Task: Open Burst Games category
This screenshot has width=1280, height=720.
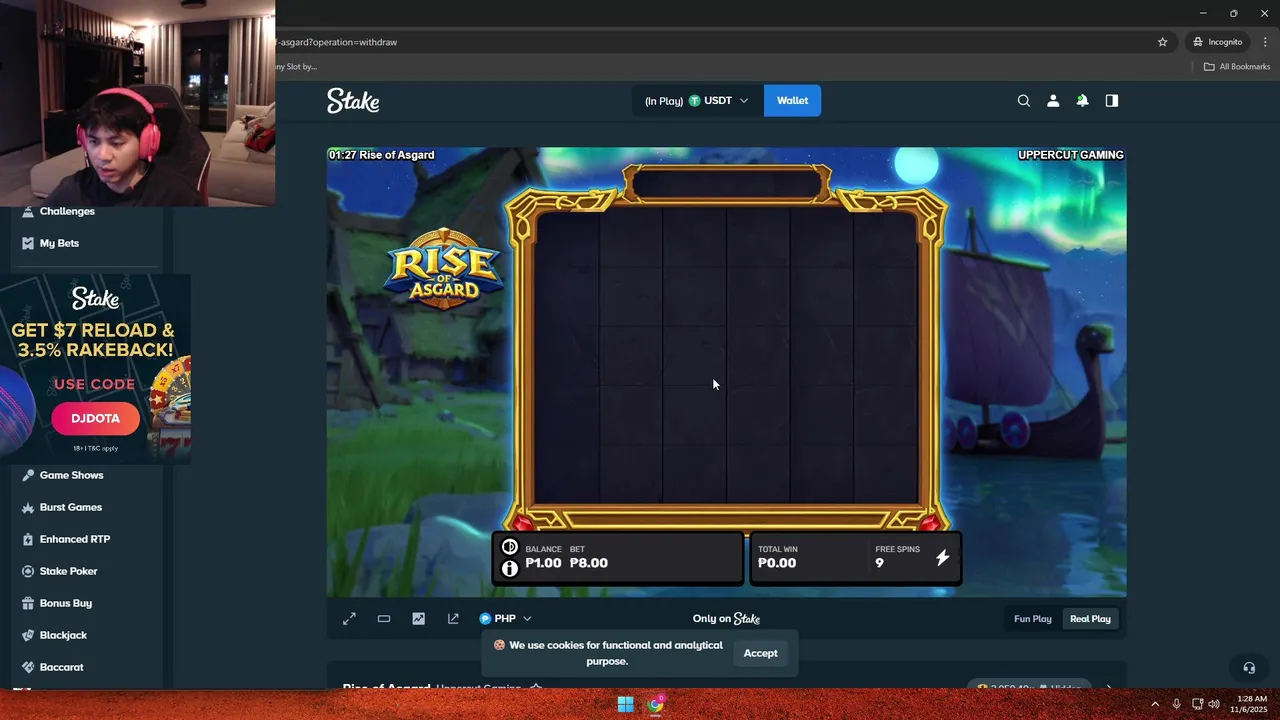Action: [x=70, y=507]
